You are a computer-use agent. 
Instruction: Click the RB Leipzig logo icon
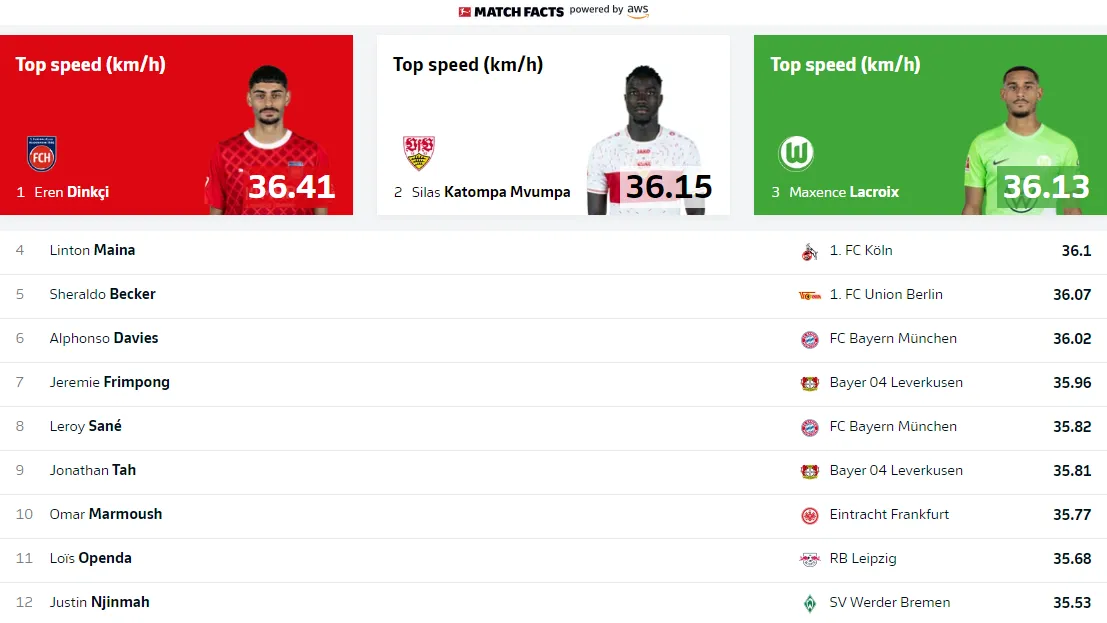(809, 559)
